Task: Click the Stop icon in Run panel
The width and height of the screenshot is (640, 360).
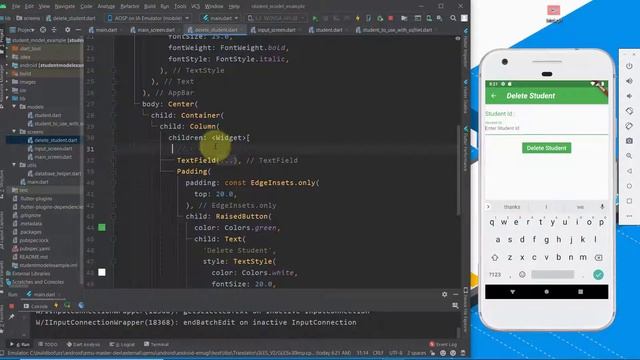Action: coord(11,306)
